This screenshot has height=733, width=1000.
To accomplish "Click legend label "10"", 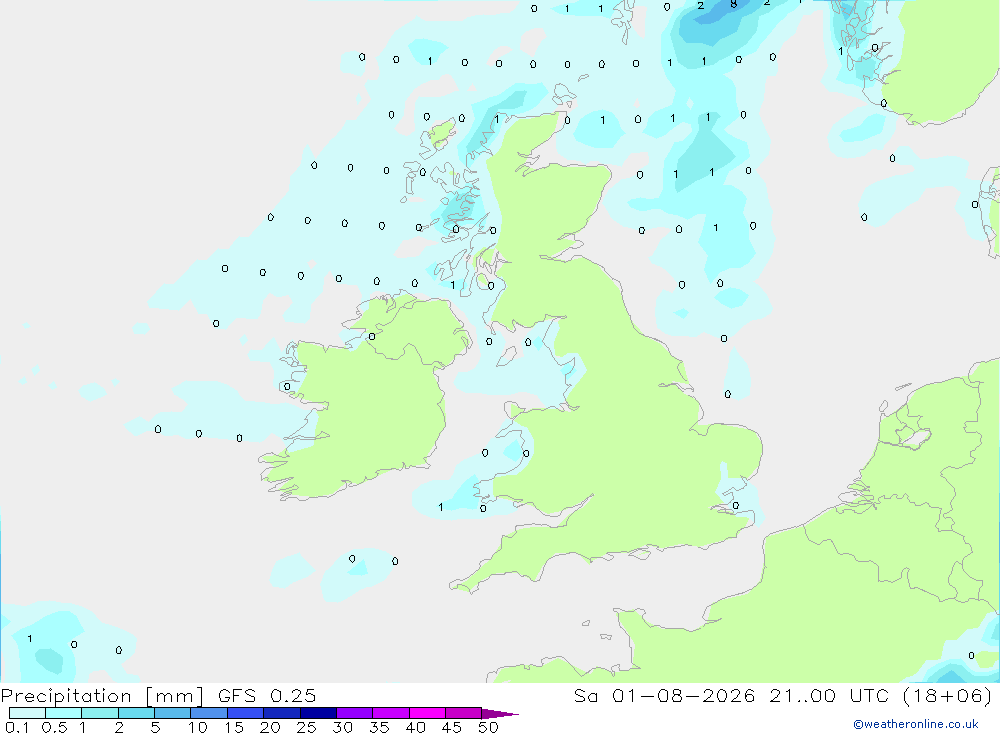I will pyautogui.click(x=198, y=727).
